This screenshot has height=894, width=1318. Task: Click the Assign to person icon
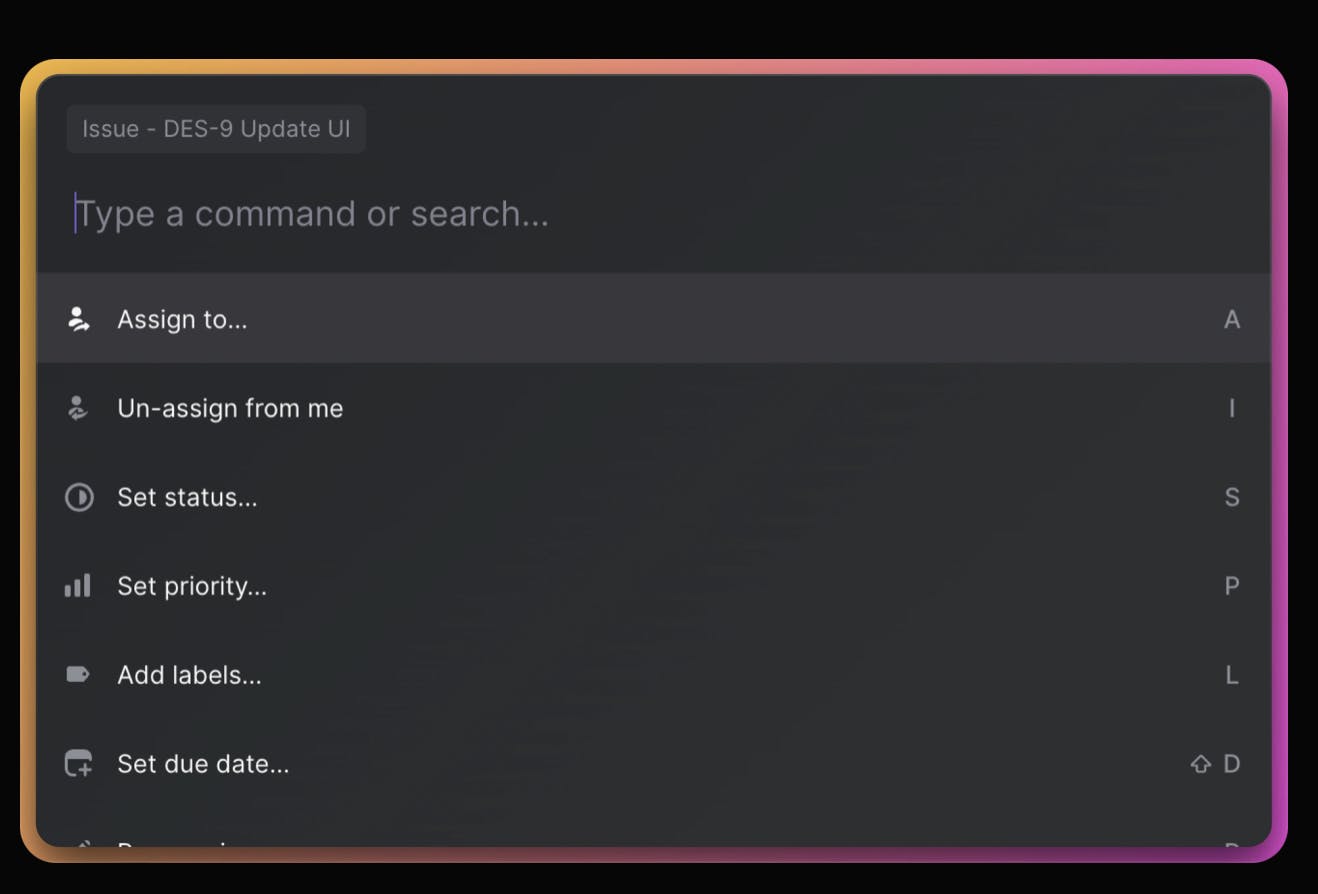coord(78,319)
